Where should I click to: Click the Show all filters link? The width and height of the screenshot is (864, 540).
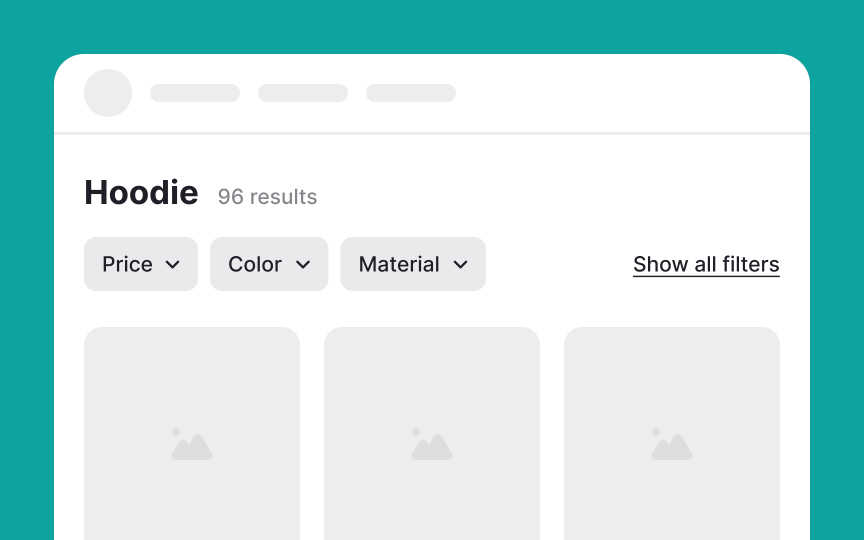(x=706, y=264)
